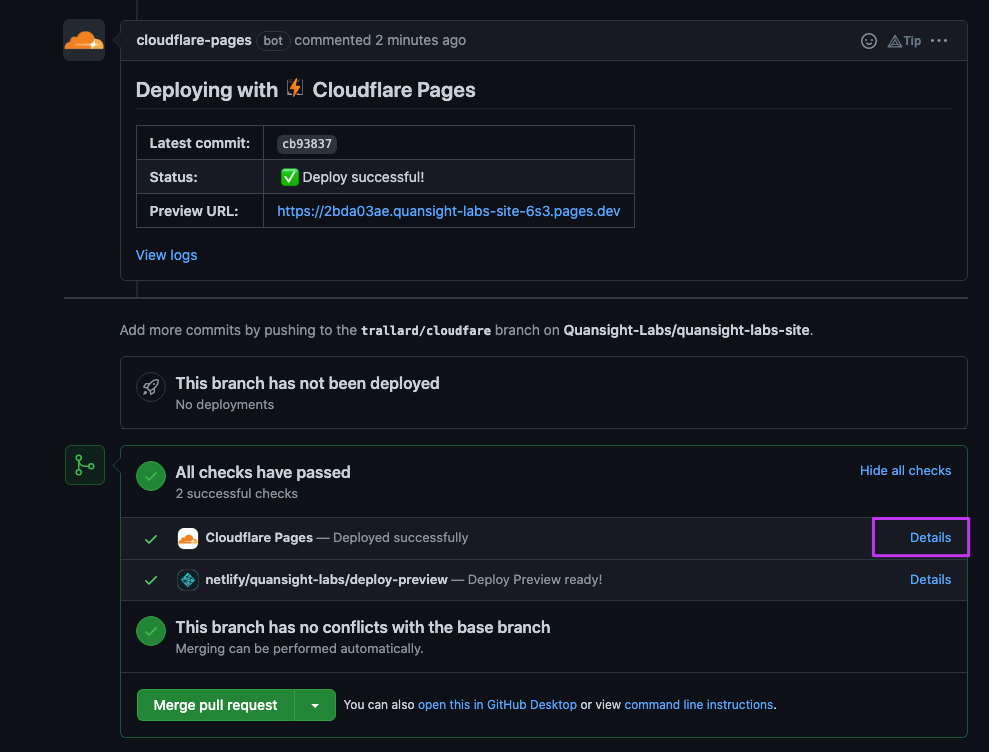Click the cb93837 commit hash

[x=306, y=143]
